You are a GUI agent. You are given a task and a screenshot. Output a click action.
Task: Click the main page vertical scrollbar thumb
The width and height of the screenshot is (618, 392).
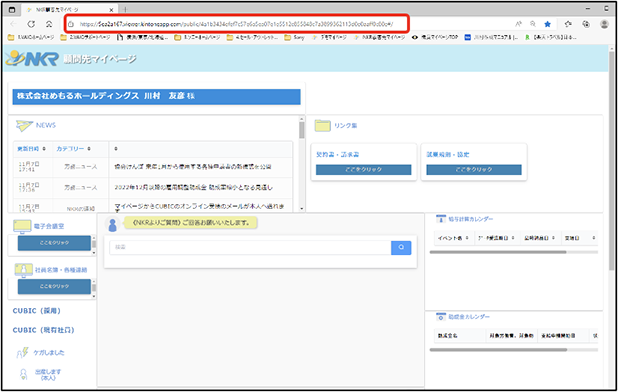611,162
